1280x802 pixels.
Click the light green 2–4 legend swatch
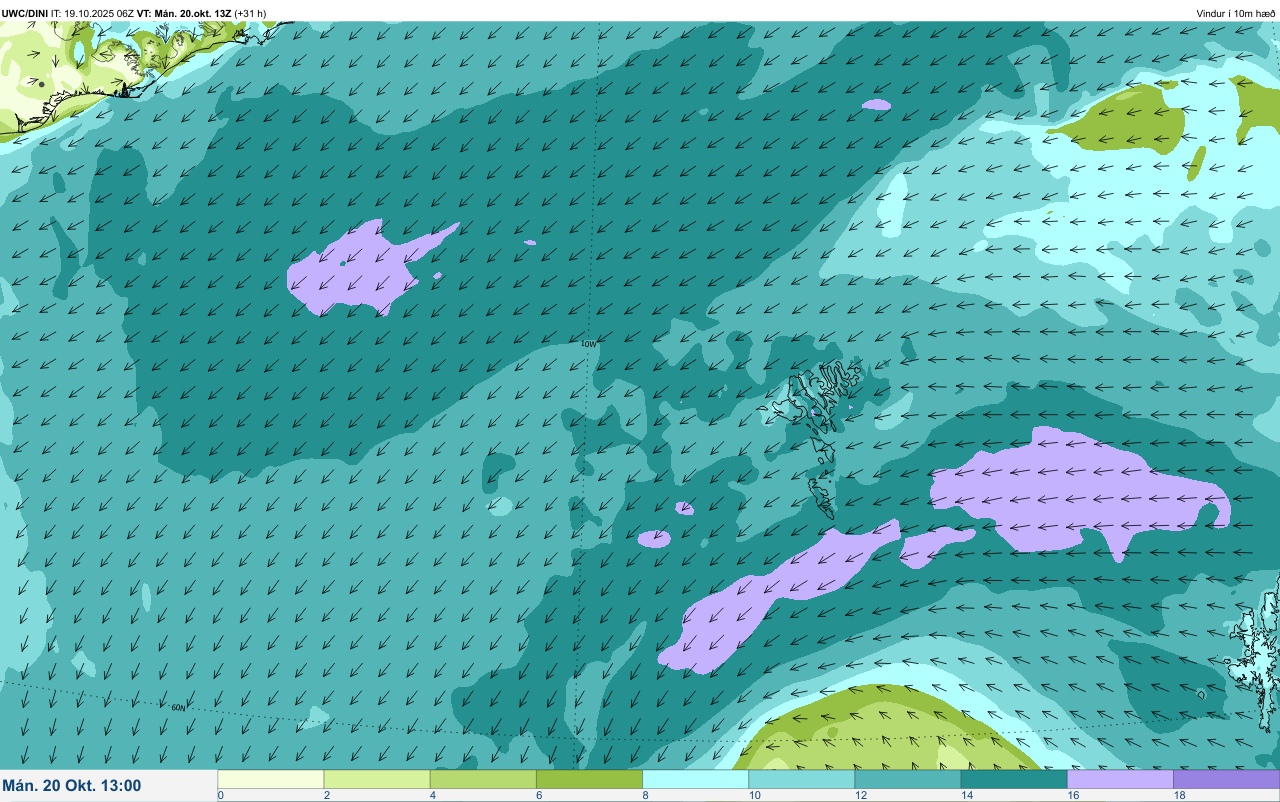point(377,779)
